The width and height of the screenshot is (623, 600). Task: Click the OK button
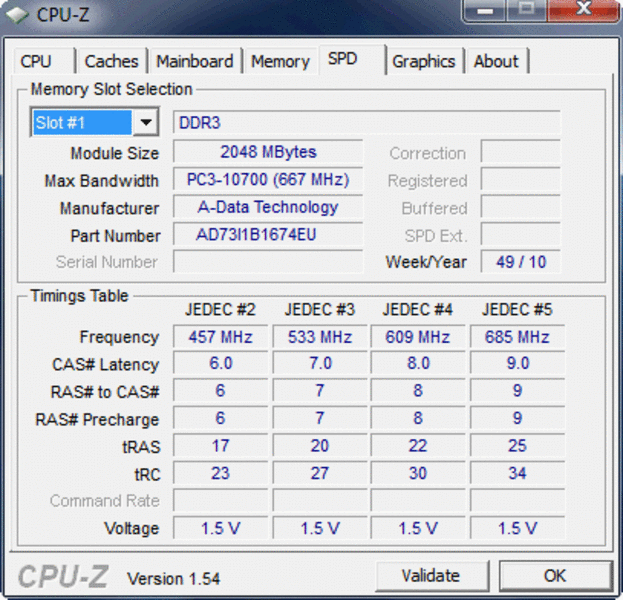555,576
